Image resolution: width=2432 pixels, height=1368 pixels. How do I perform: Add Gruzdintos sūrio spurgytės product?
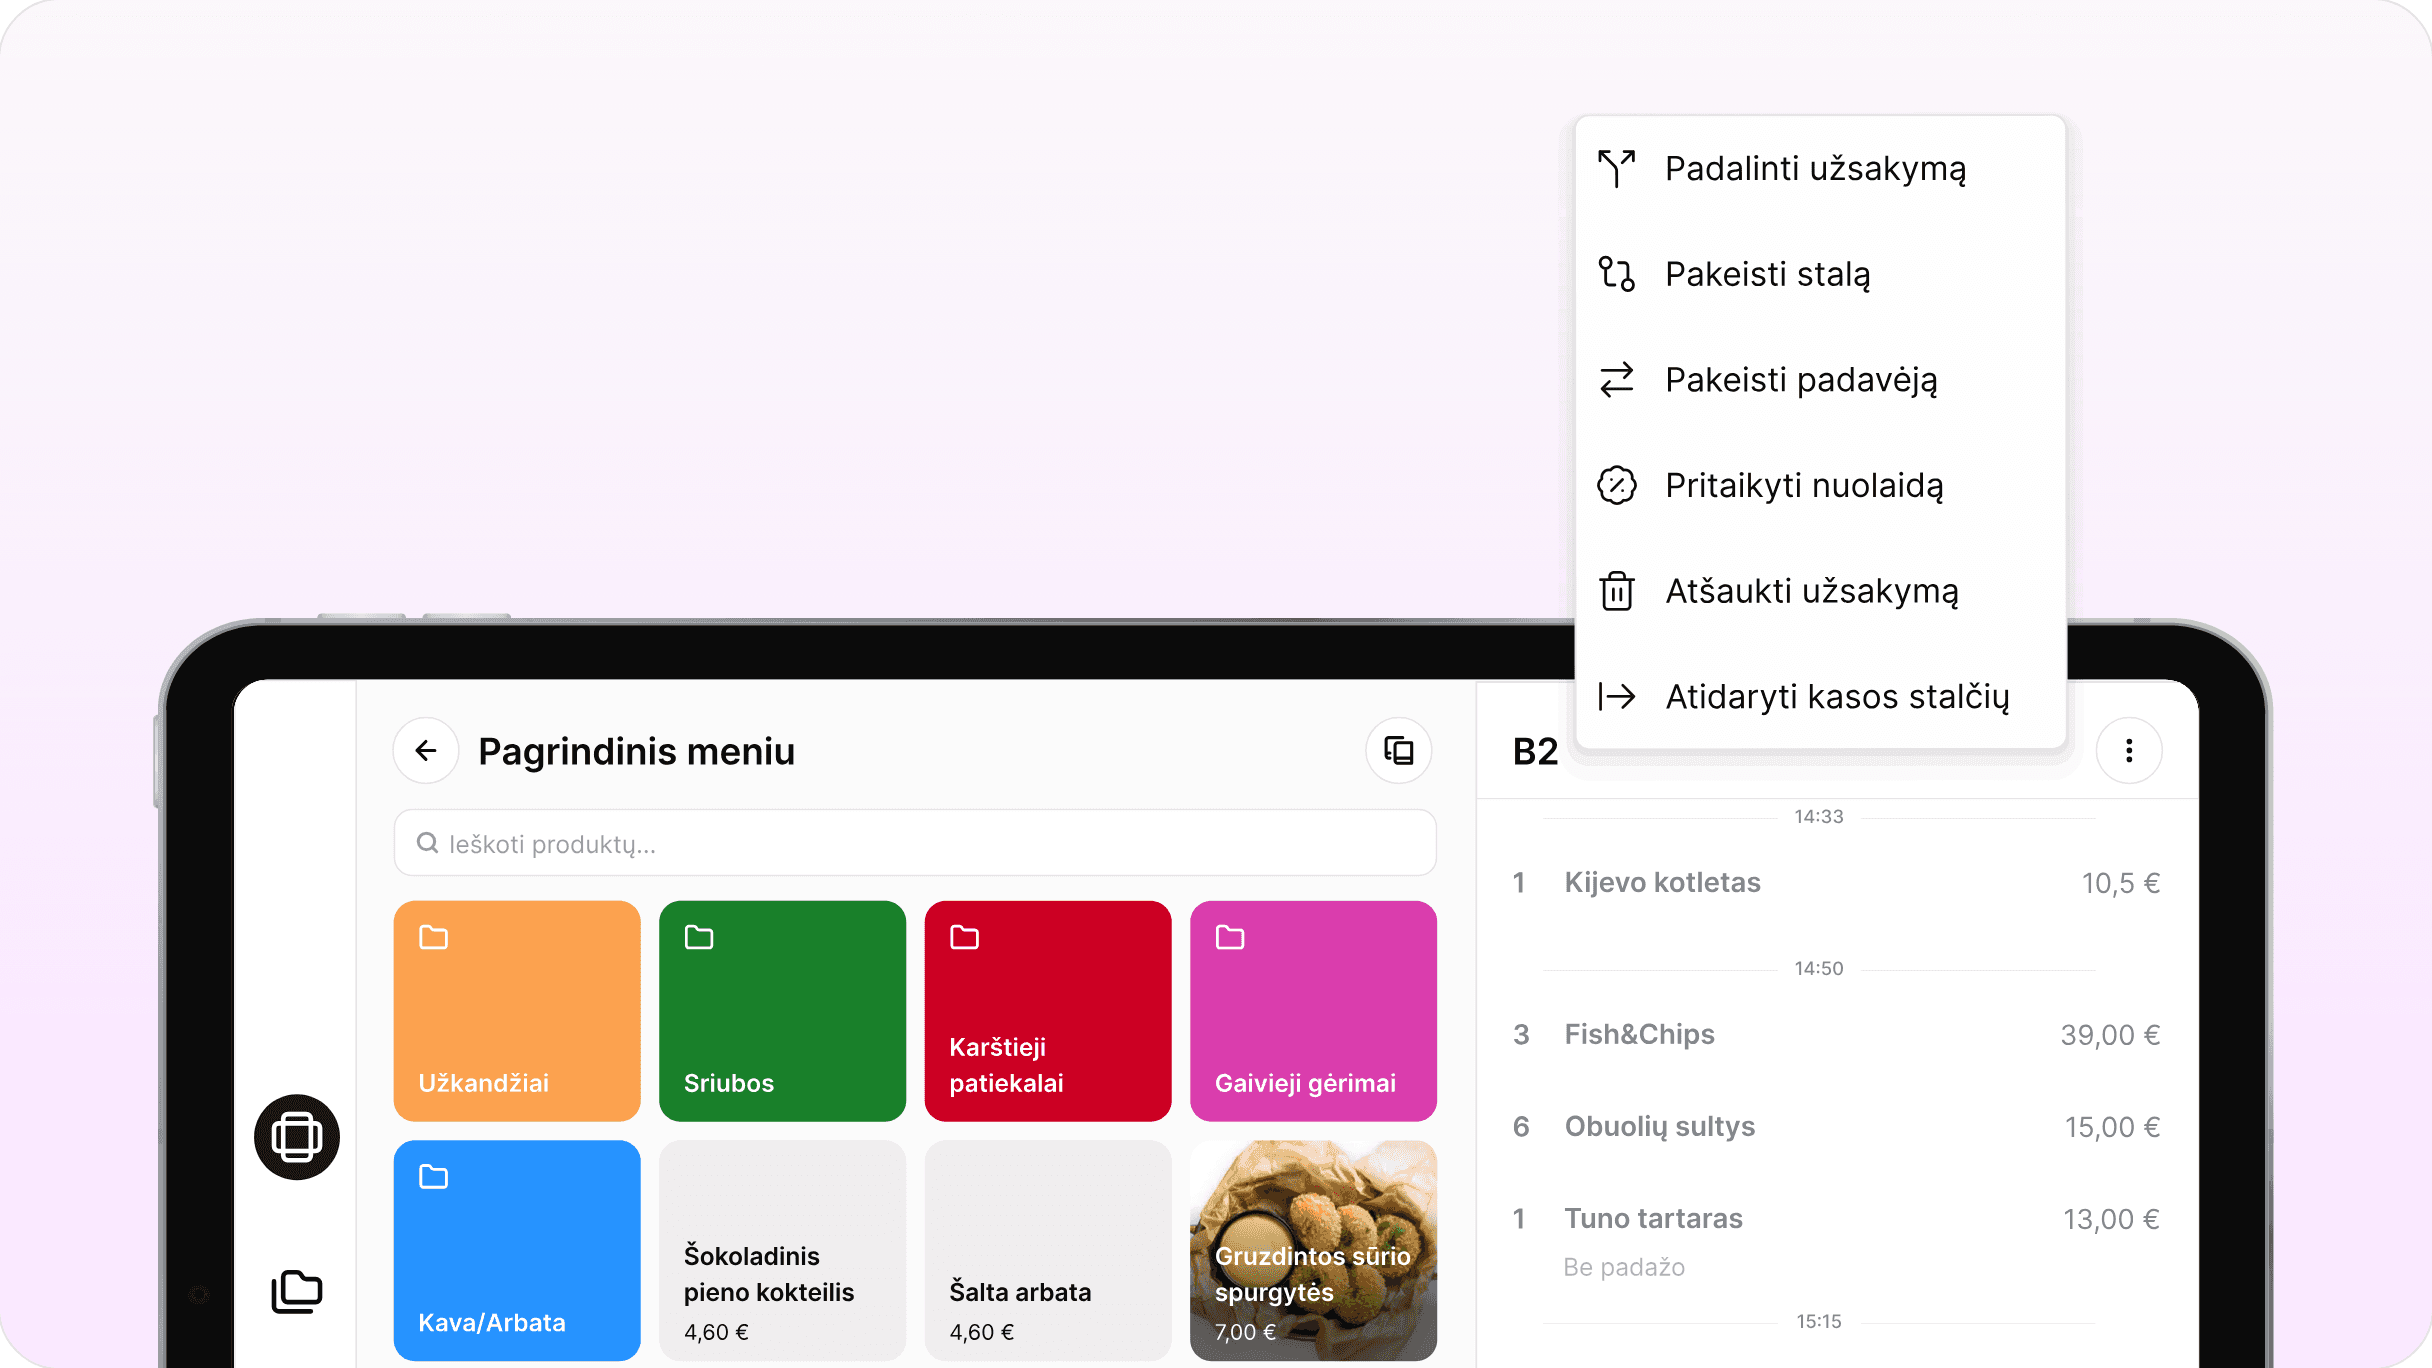pos(1313,1250)
